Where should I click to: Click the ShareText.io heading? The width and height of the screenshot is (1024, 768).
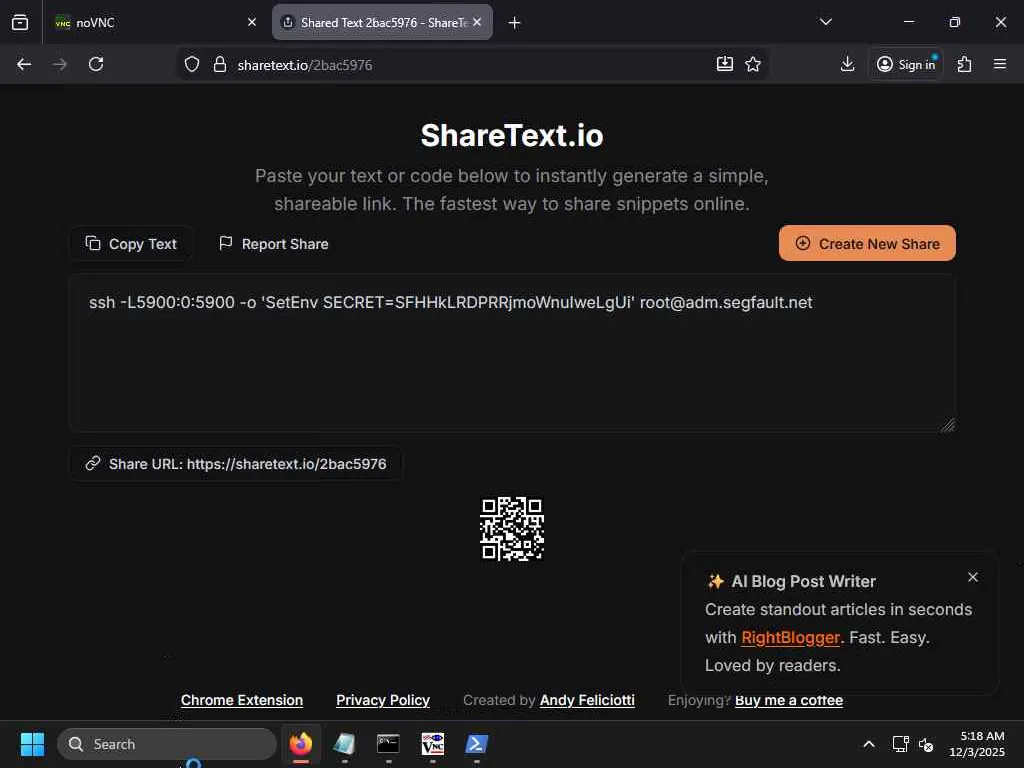coord(512,136)
